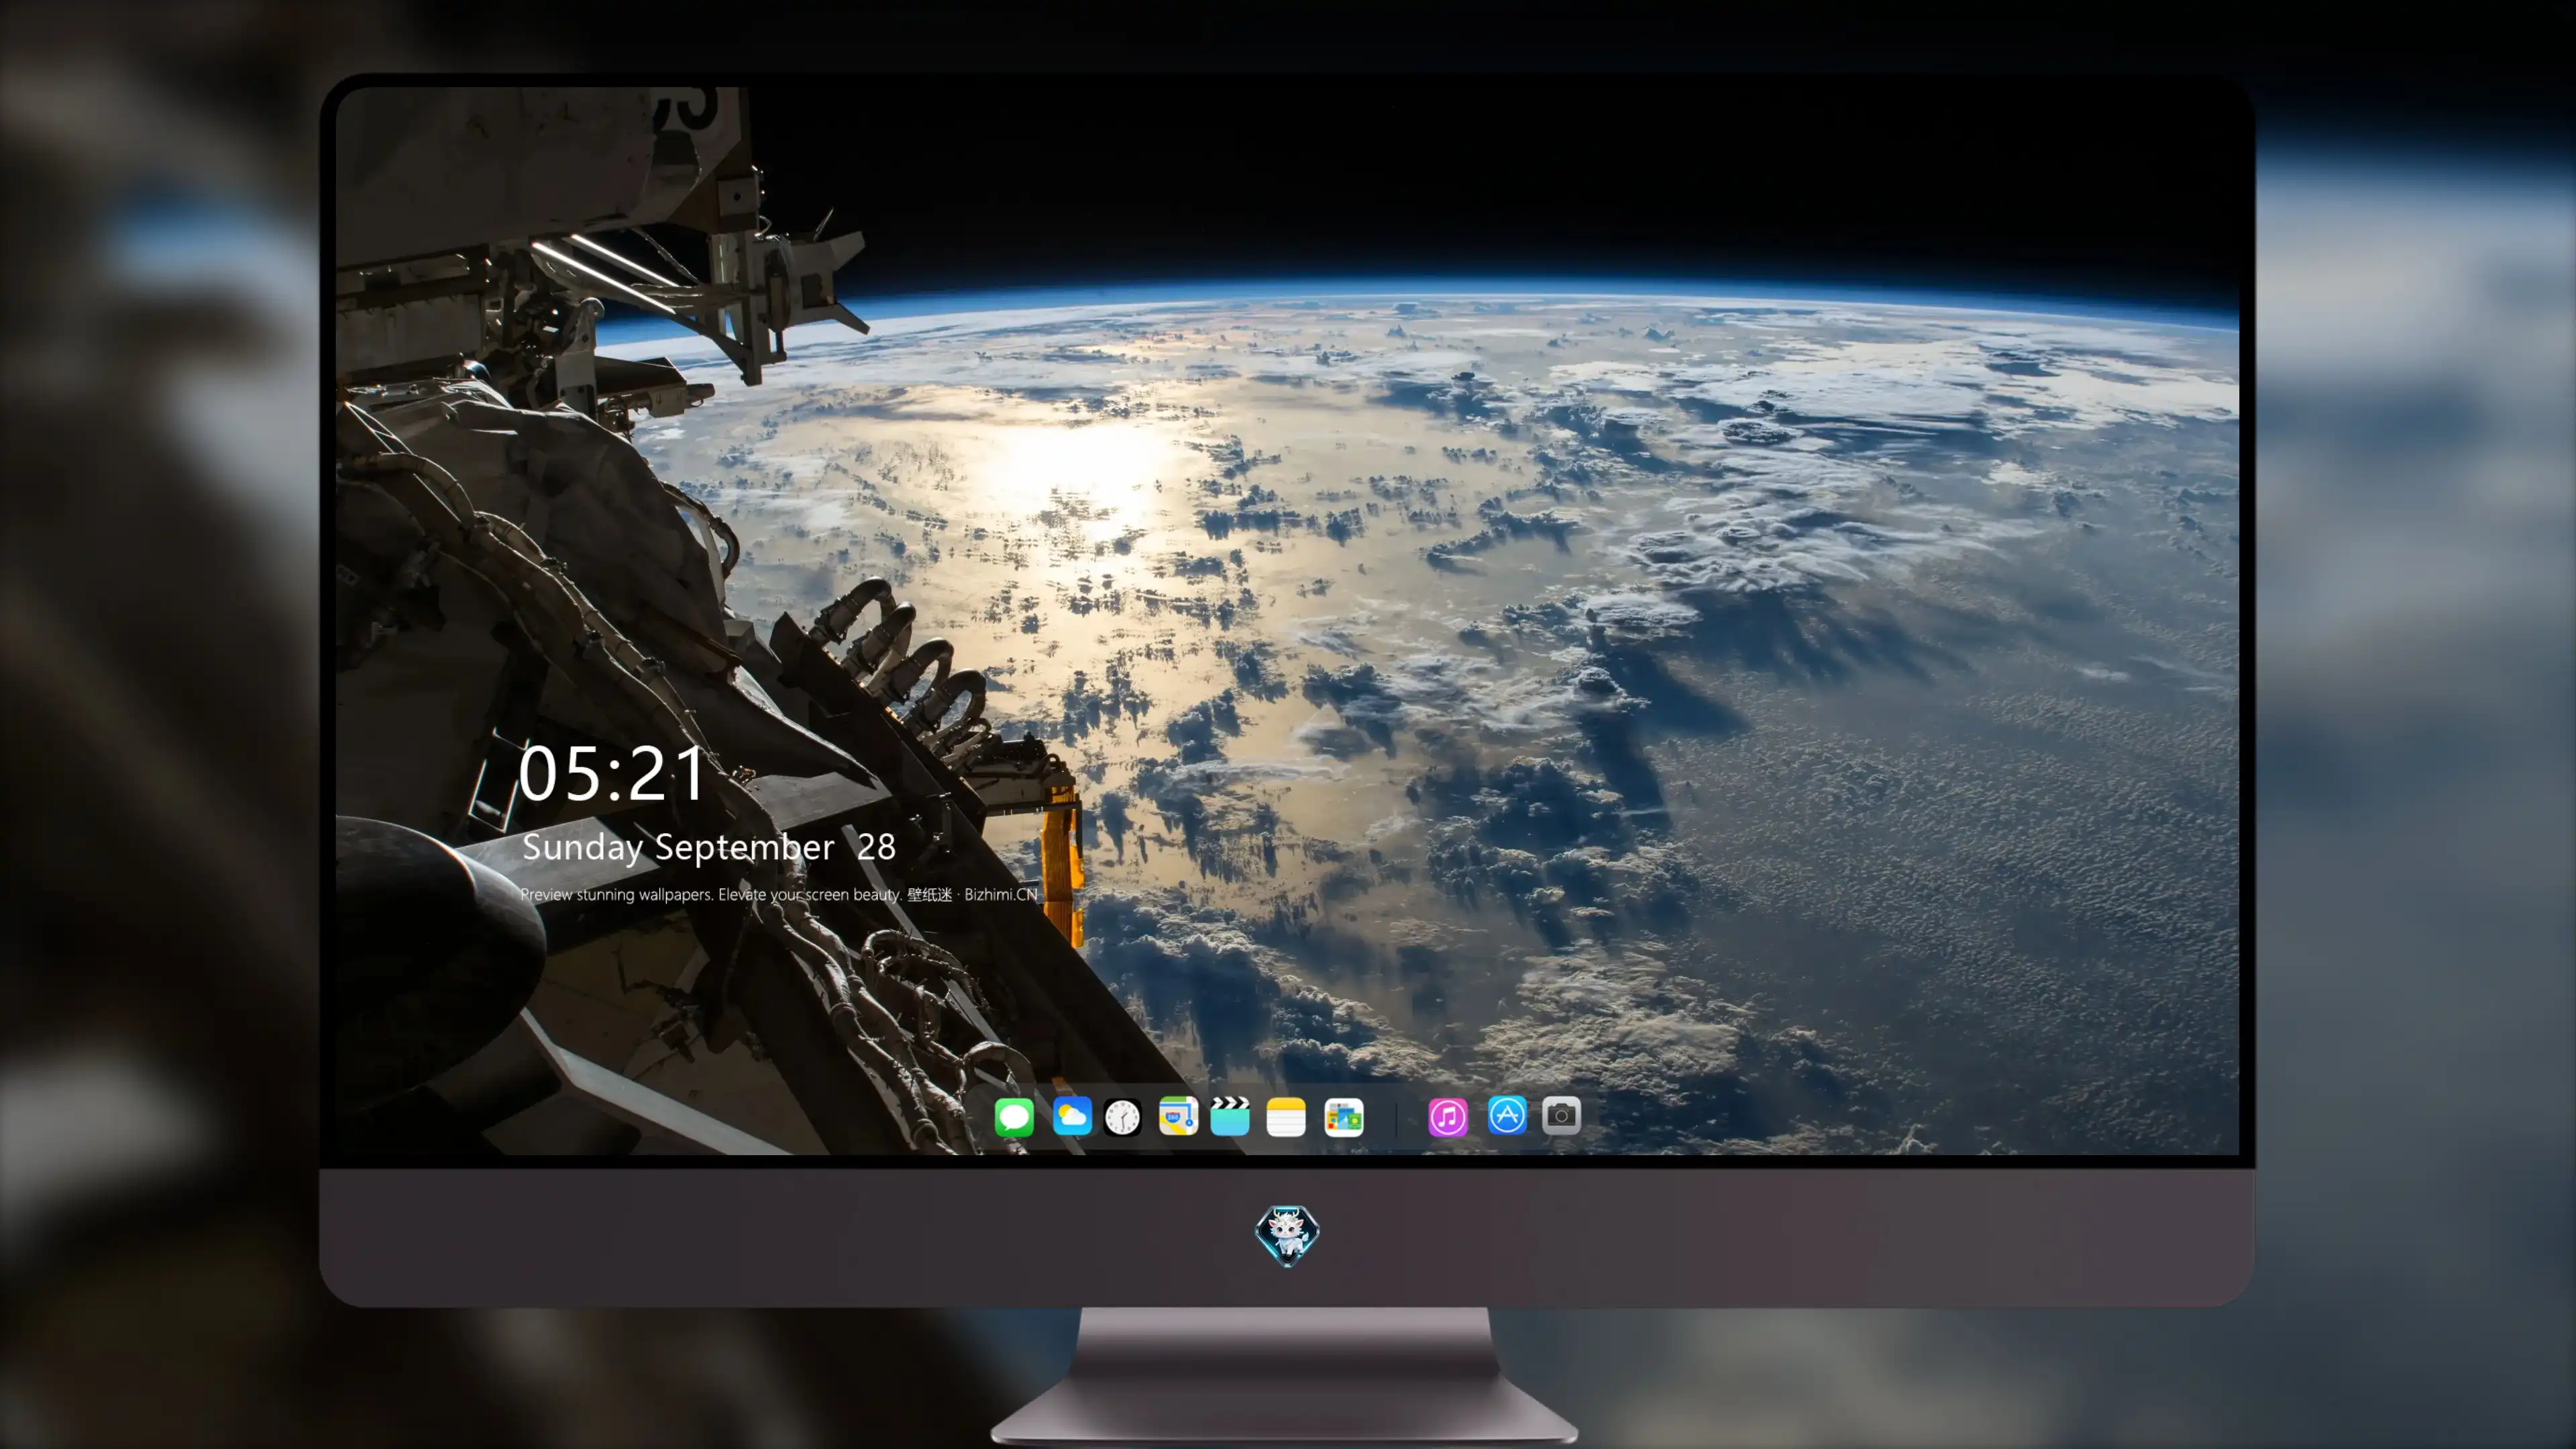Screen dimensions: 2576x1449
Task: Click the "Preview stunning wallpapers" tagline
Action: [x=616, y=894]
